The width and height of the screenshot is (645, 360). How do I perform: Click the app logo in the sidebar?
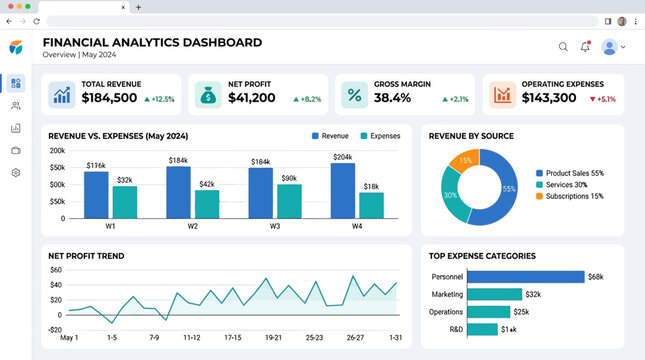[16, 47]
